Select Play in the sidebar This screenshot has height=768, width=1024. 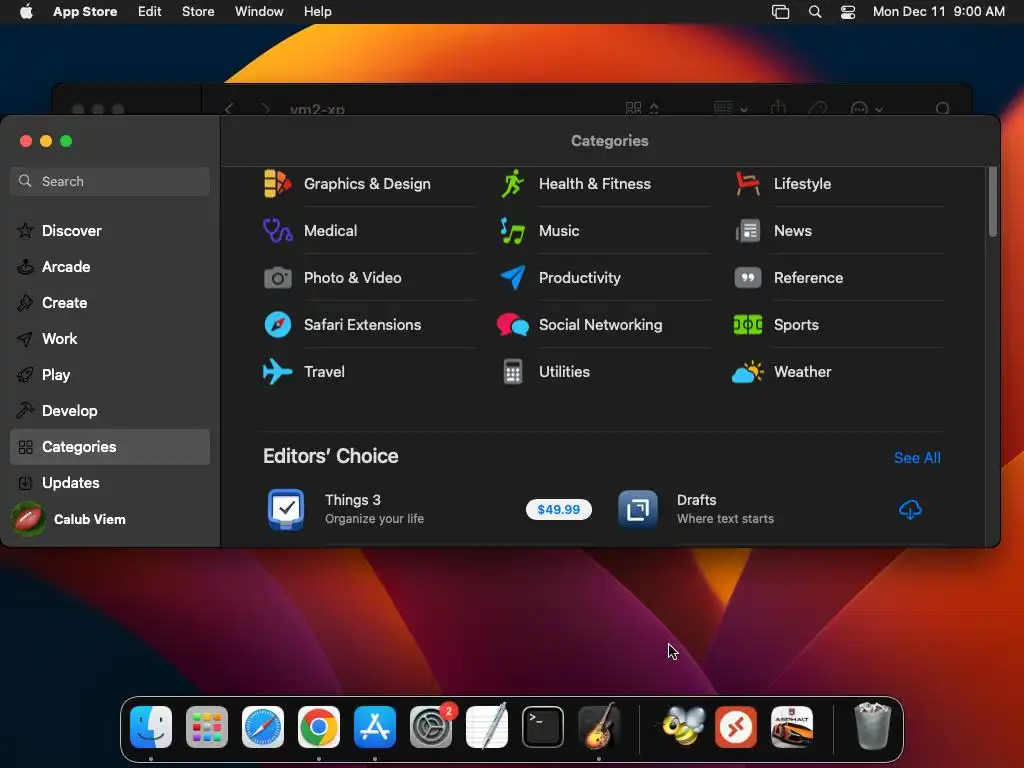coord(110,375)
